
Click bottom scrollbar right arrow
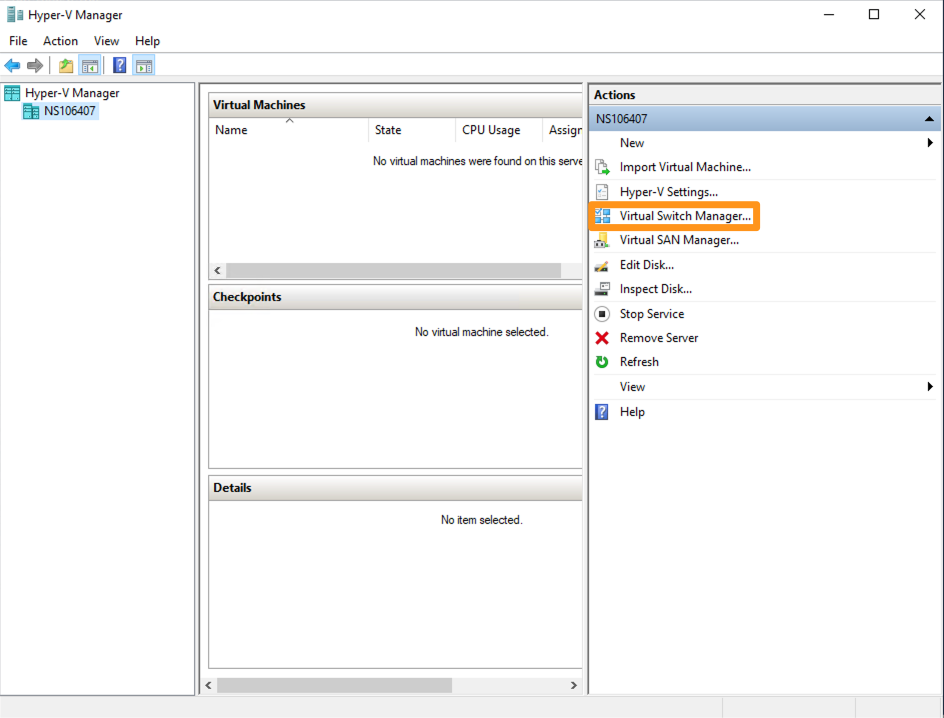574,686
